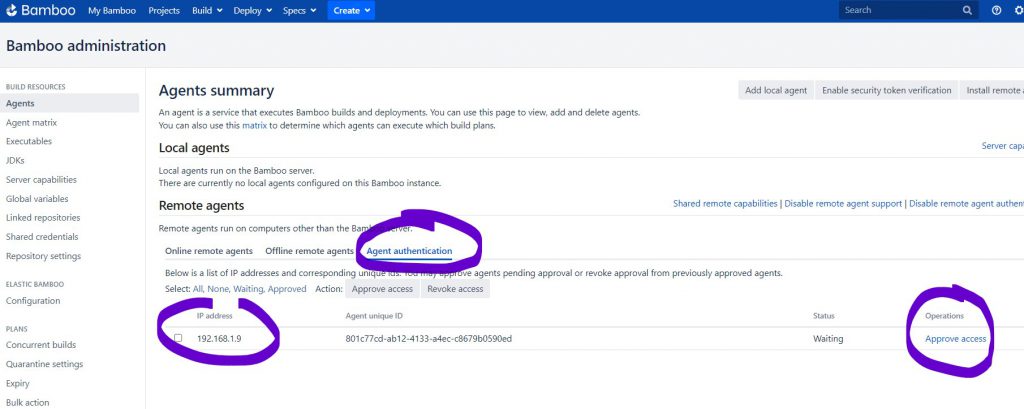This screenshot has height=409, width=1024.
Task: Switch to Offline remote agents tab
Action: [309, 251]
